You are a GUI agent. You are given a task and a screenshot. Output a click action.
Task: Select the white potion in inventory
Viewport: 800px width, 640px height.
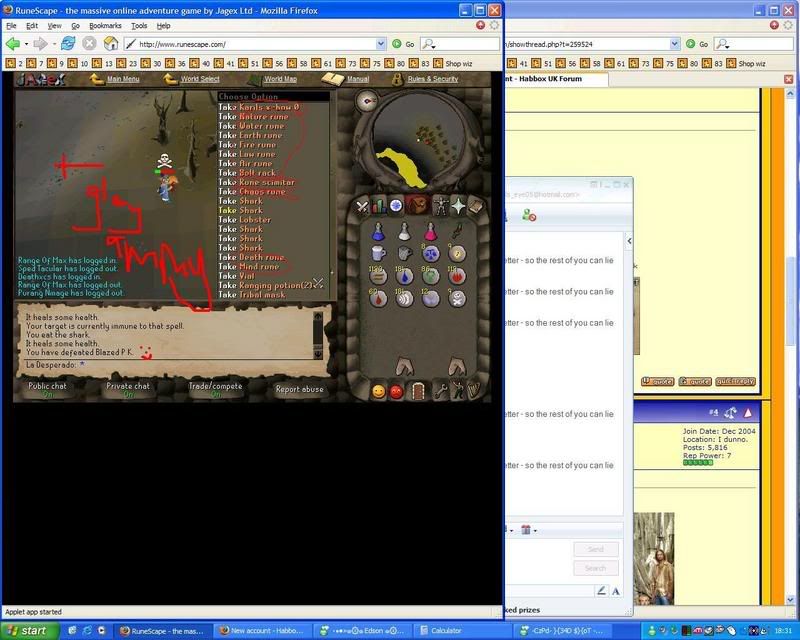(404, 232)
